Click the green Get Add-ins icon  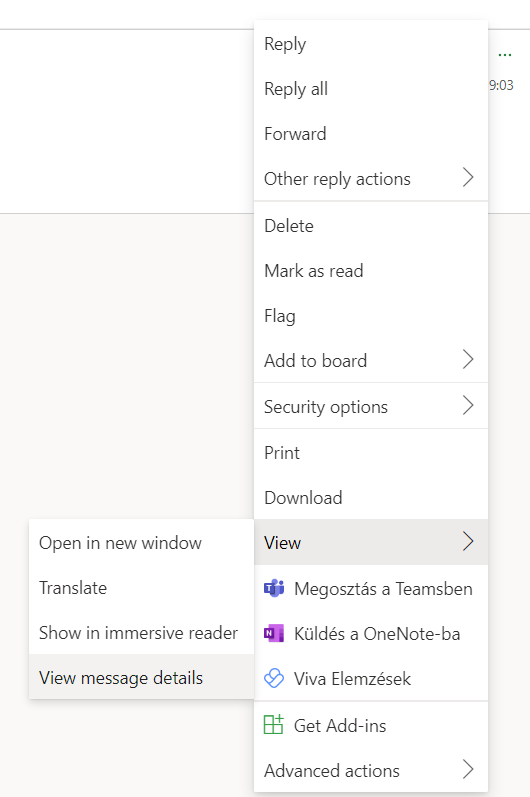pos(274,725)
